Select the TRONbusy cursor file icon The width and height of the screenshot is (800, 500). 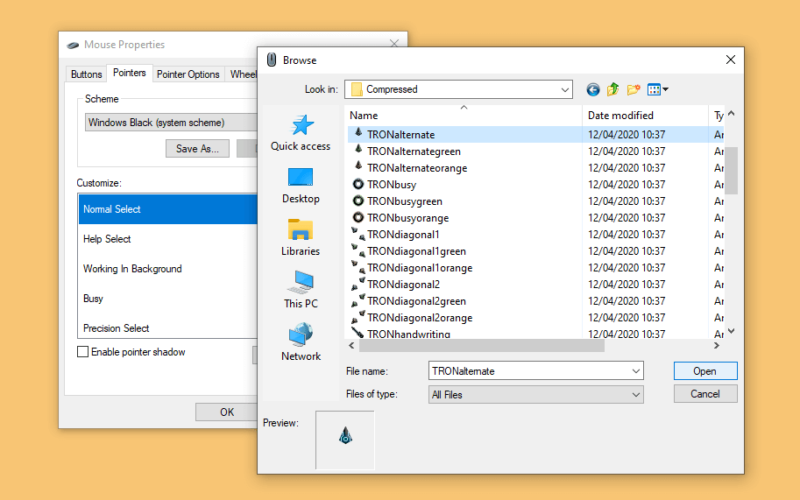(x=358, y=184)
